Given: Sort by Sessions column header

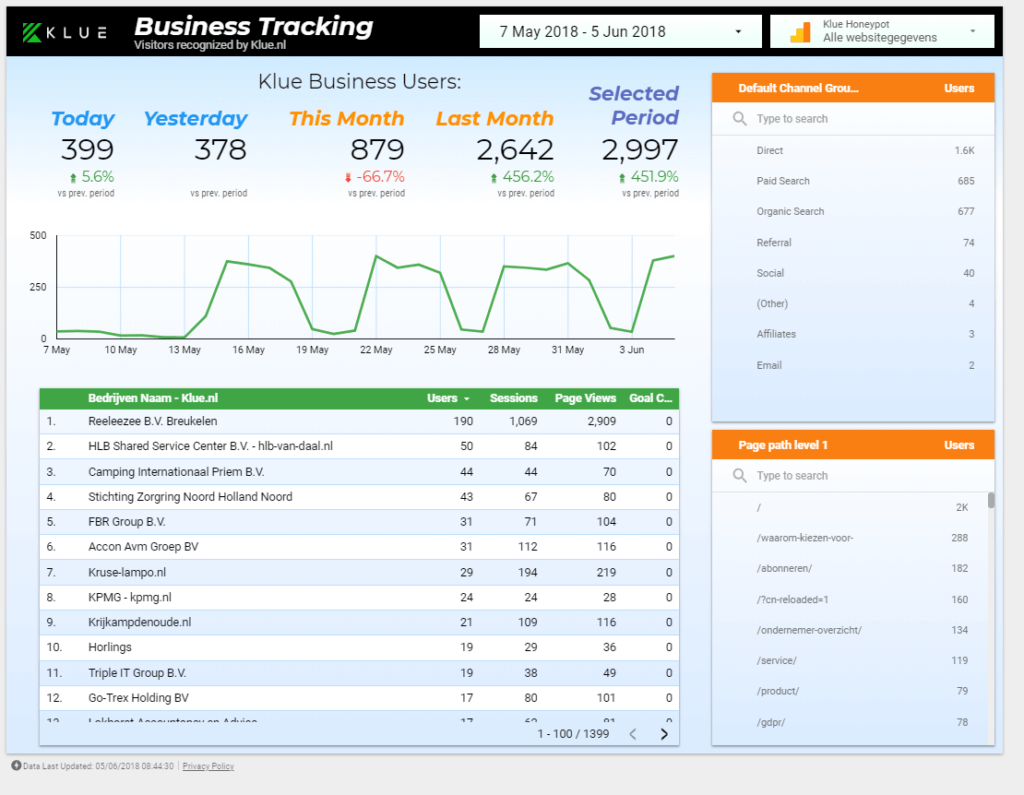Looking at the screenshot, I should (x=513, y=398).
